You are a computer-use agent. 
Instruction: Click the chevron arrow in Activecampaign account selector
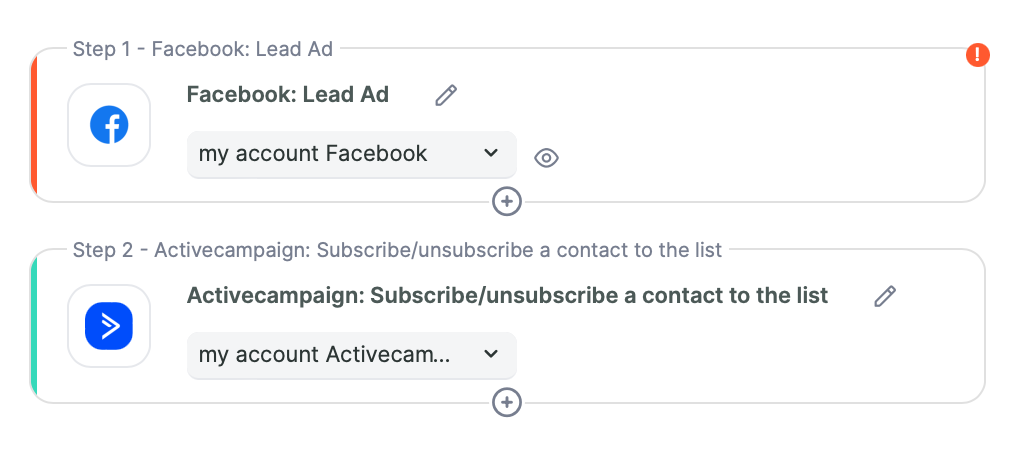pyautogui.click(x=490, y=355)
